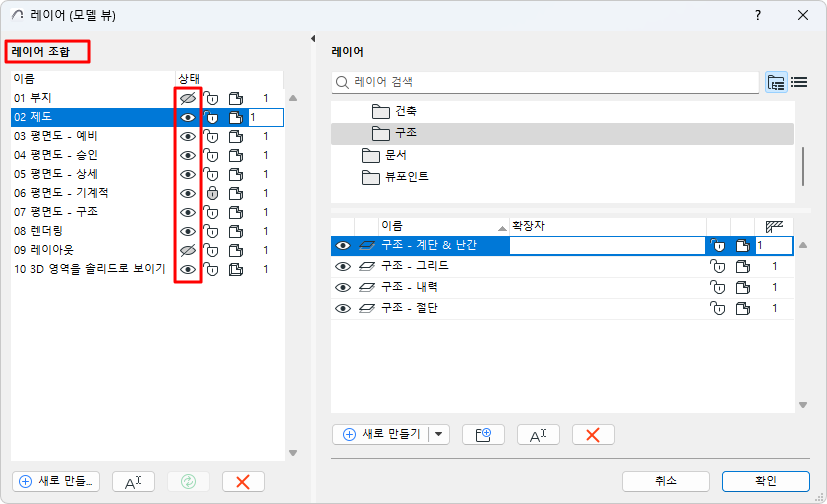
Task: Click solid/wireframe icon of 01 부지 row
Action: pyautogui.click(x=236, y=98)
